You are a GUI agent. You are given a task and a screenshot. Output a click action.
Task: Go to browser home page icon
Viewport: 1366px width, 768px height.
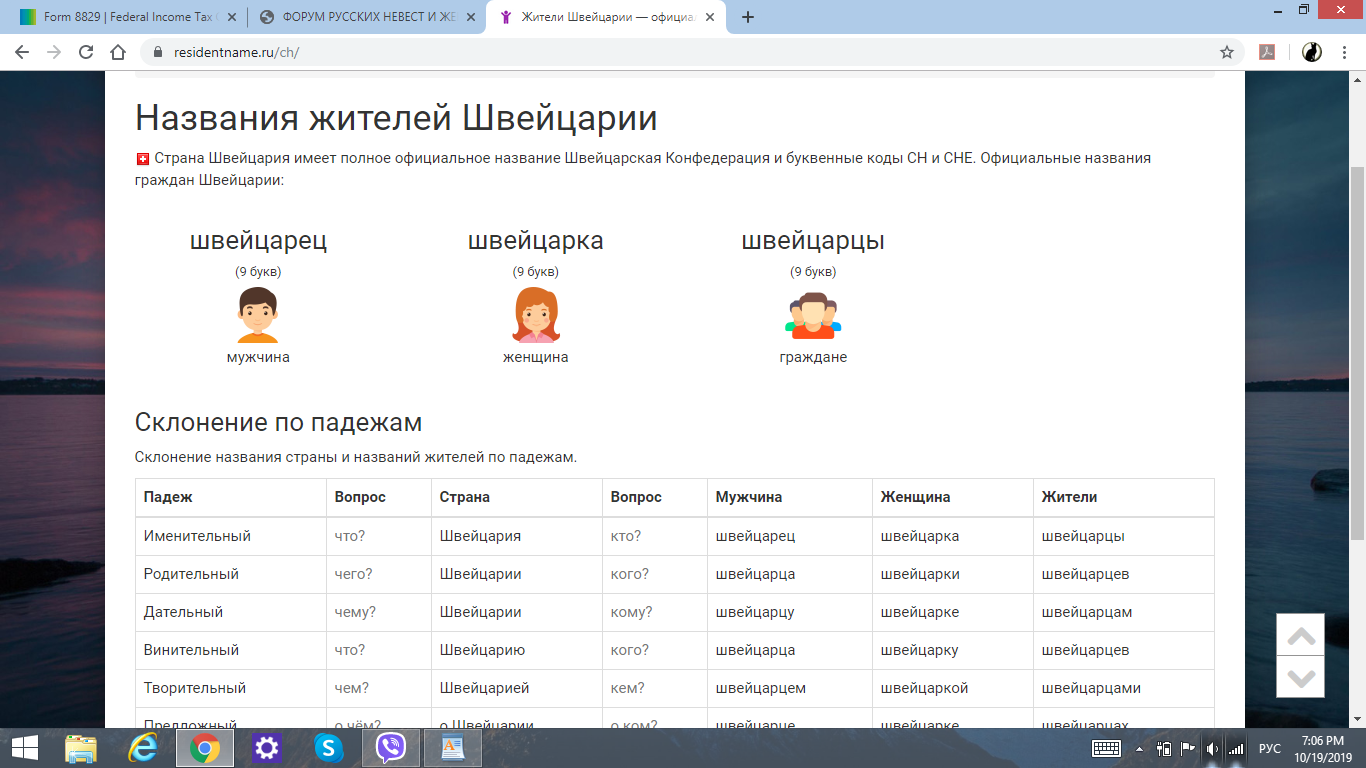[118, 52]
